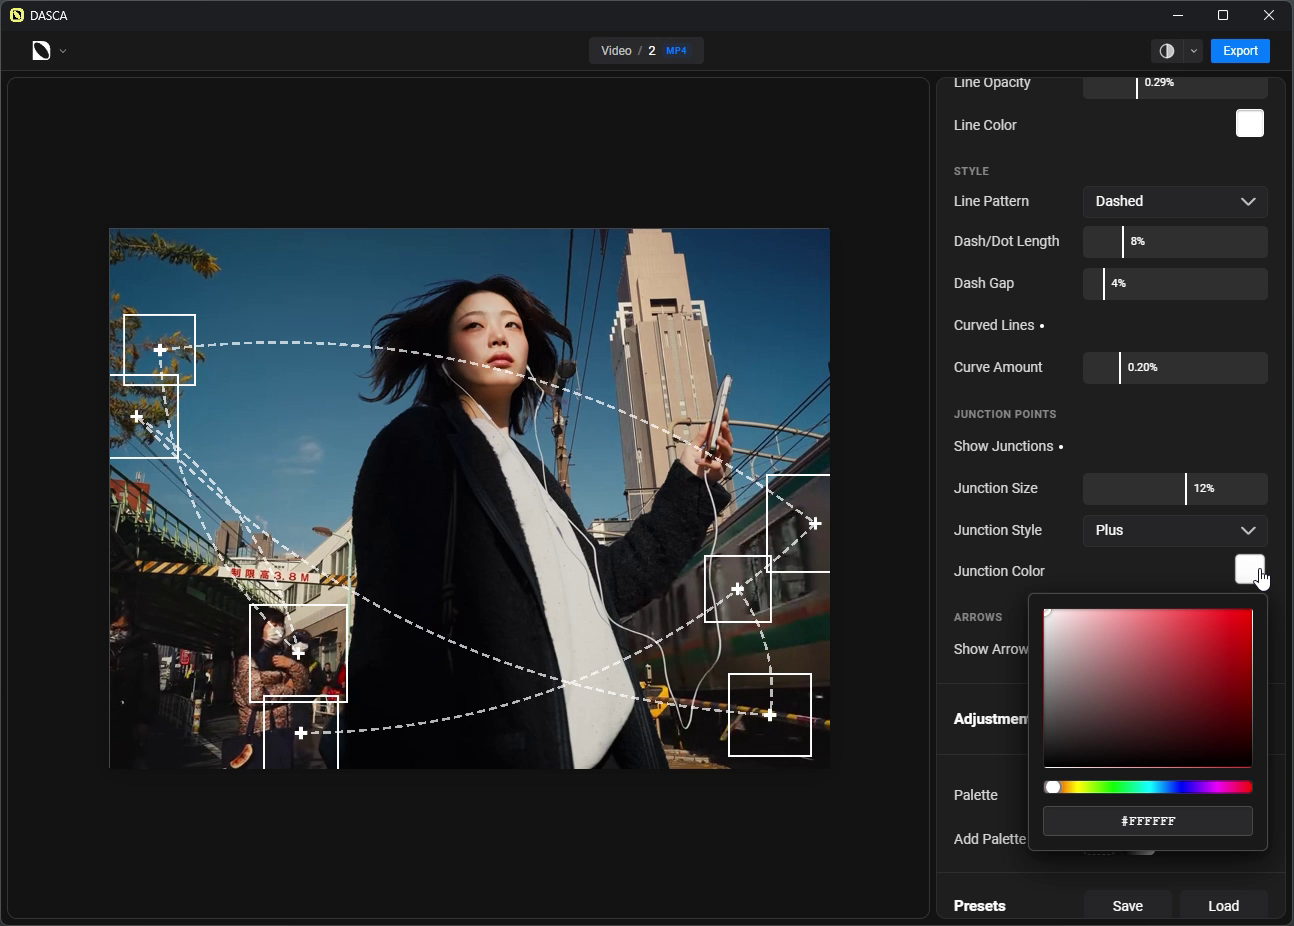Viewport: 1294px width, 926px height.
Task: Open the chevron next to the logo
Action: (63, 51)
